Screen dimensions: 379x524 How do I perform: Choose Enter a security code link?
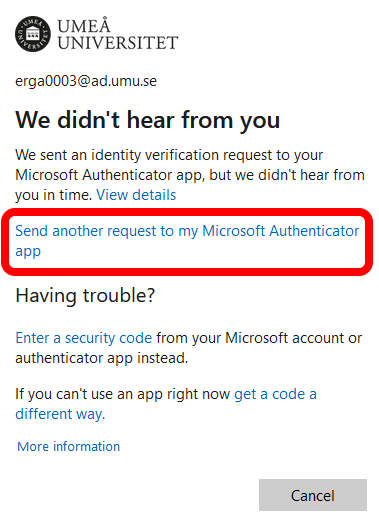click(x=84, y=338)
